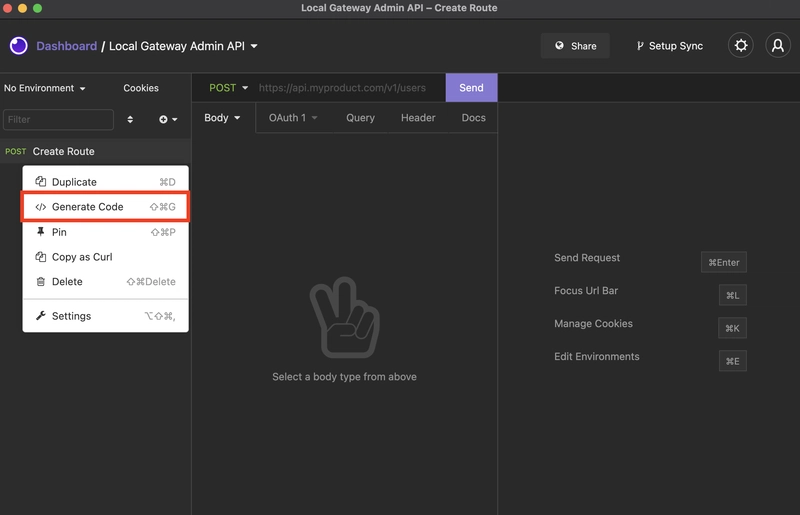Click the Send Request hint text

click(587, 258)
